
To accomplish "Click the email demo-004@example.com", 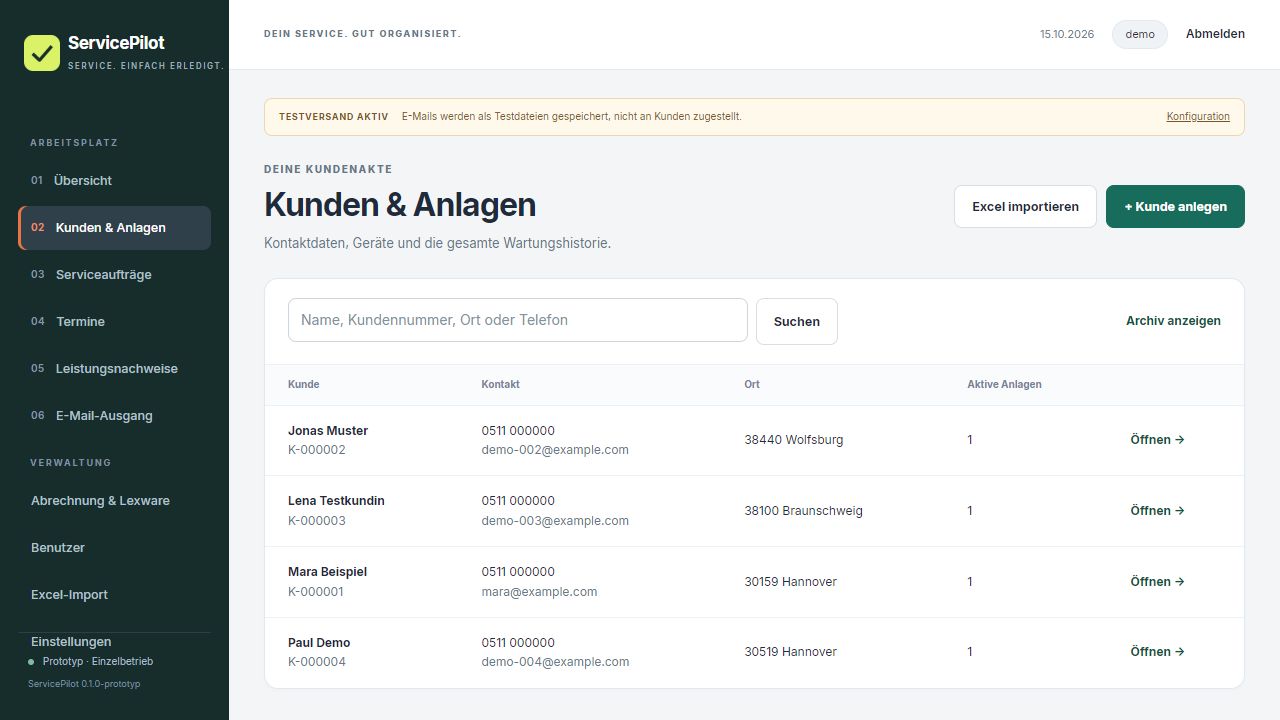I will [555, 662].
